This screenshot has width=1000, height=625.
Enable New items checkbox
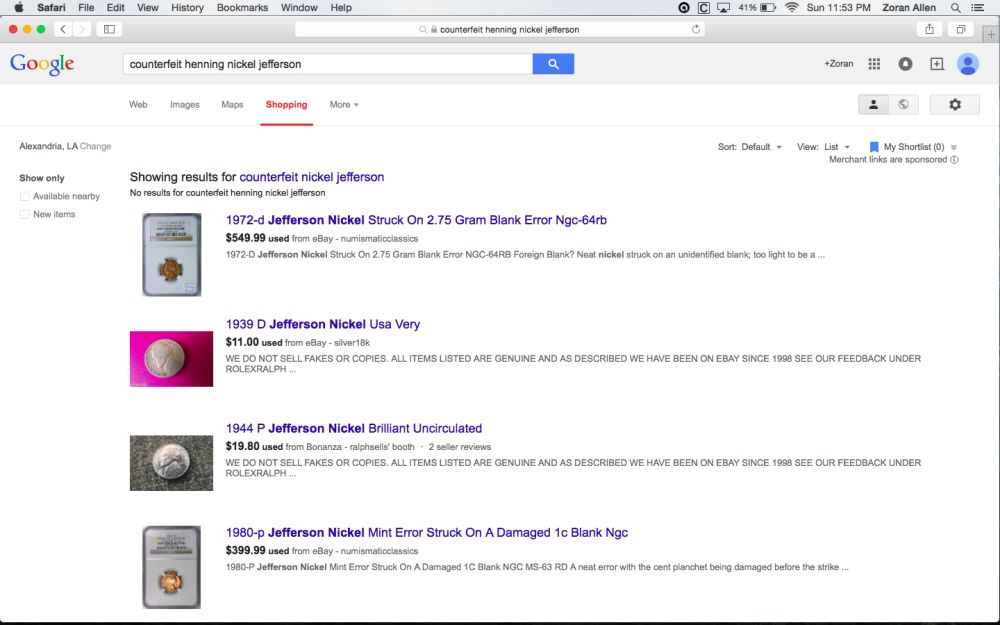click(24, 214)
